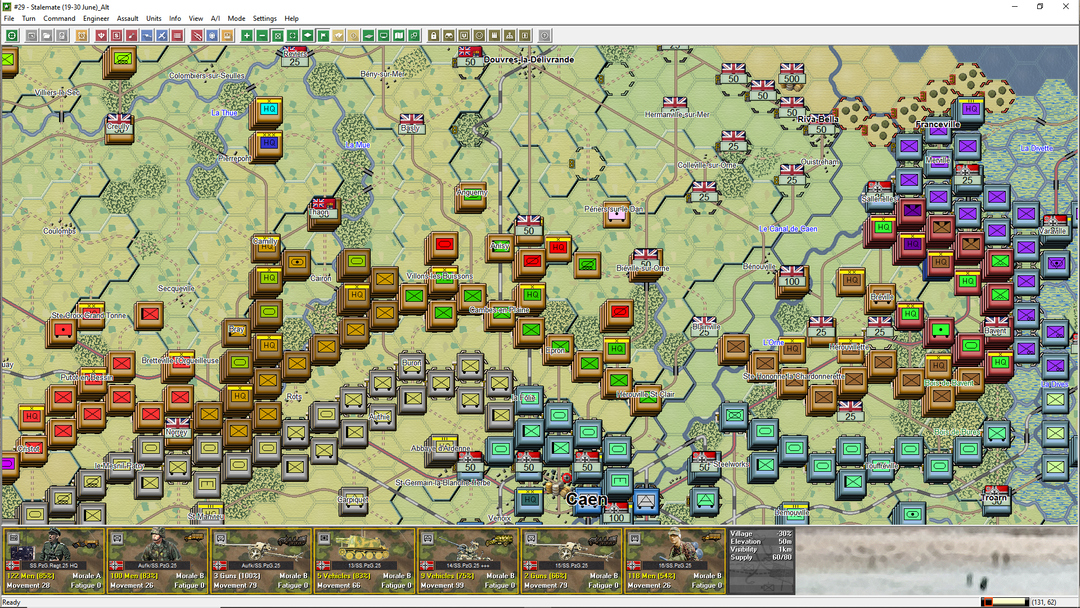Open the Engineer menu
The height and width of the screenshot is (608, 1080).
(x=96, y=19)
